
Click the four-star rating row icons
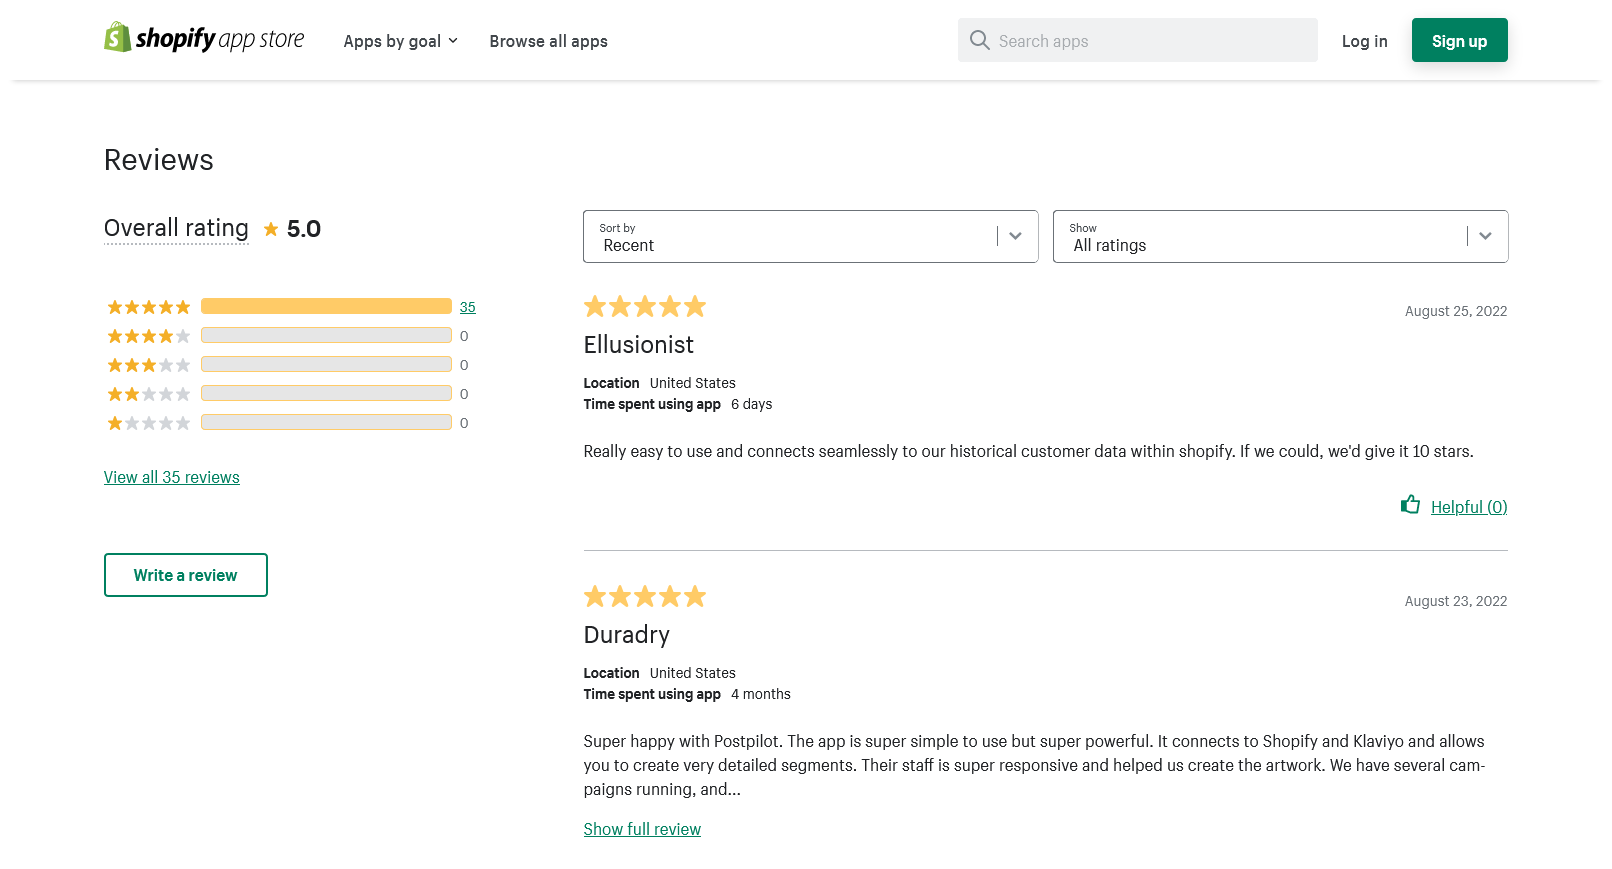(x=148, y=336)
